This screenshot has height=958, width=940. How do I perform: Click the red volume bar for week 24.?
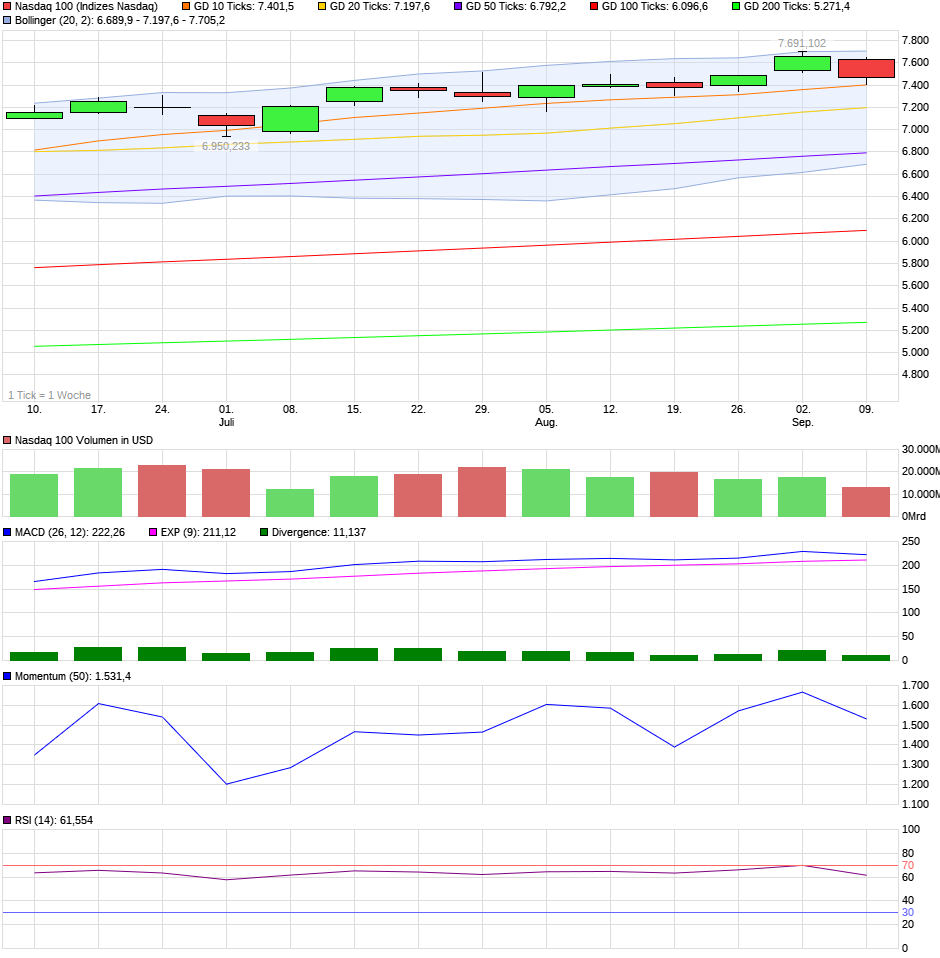click(x=162, y=491)
